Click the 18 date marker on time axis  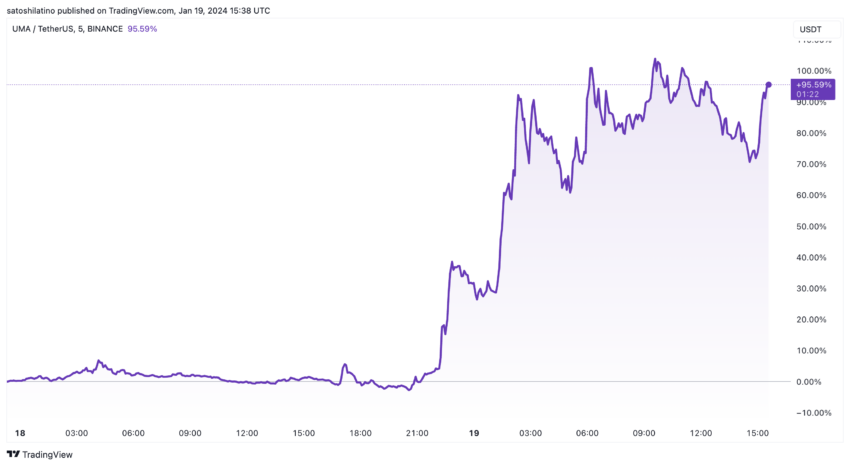(x=20, y=433)
